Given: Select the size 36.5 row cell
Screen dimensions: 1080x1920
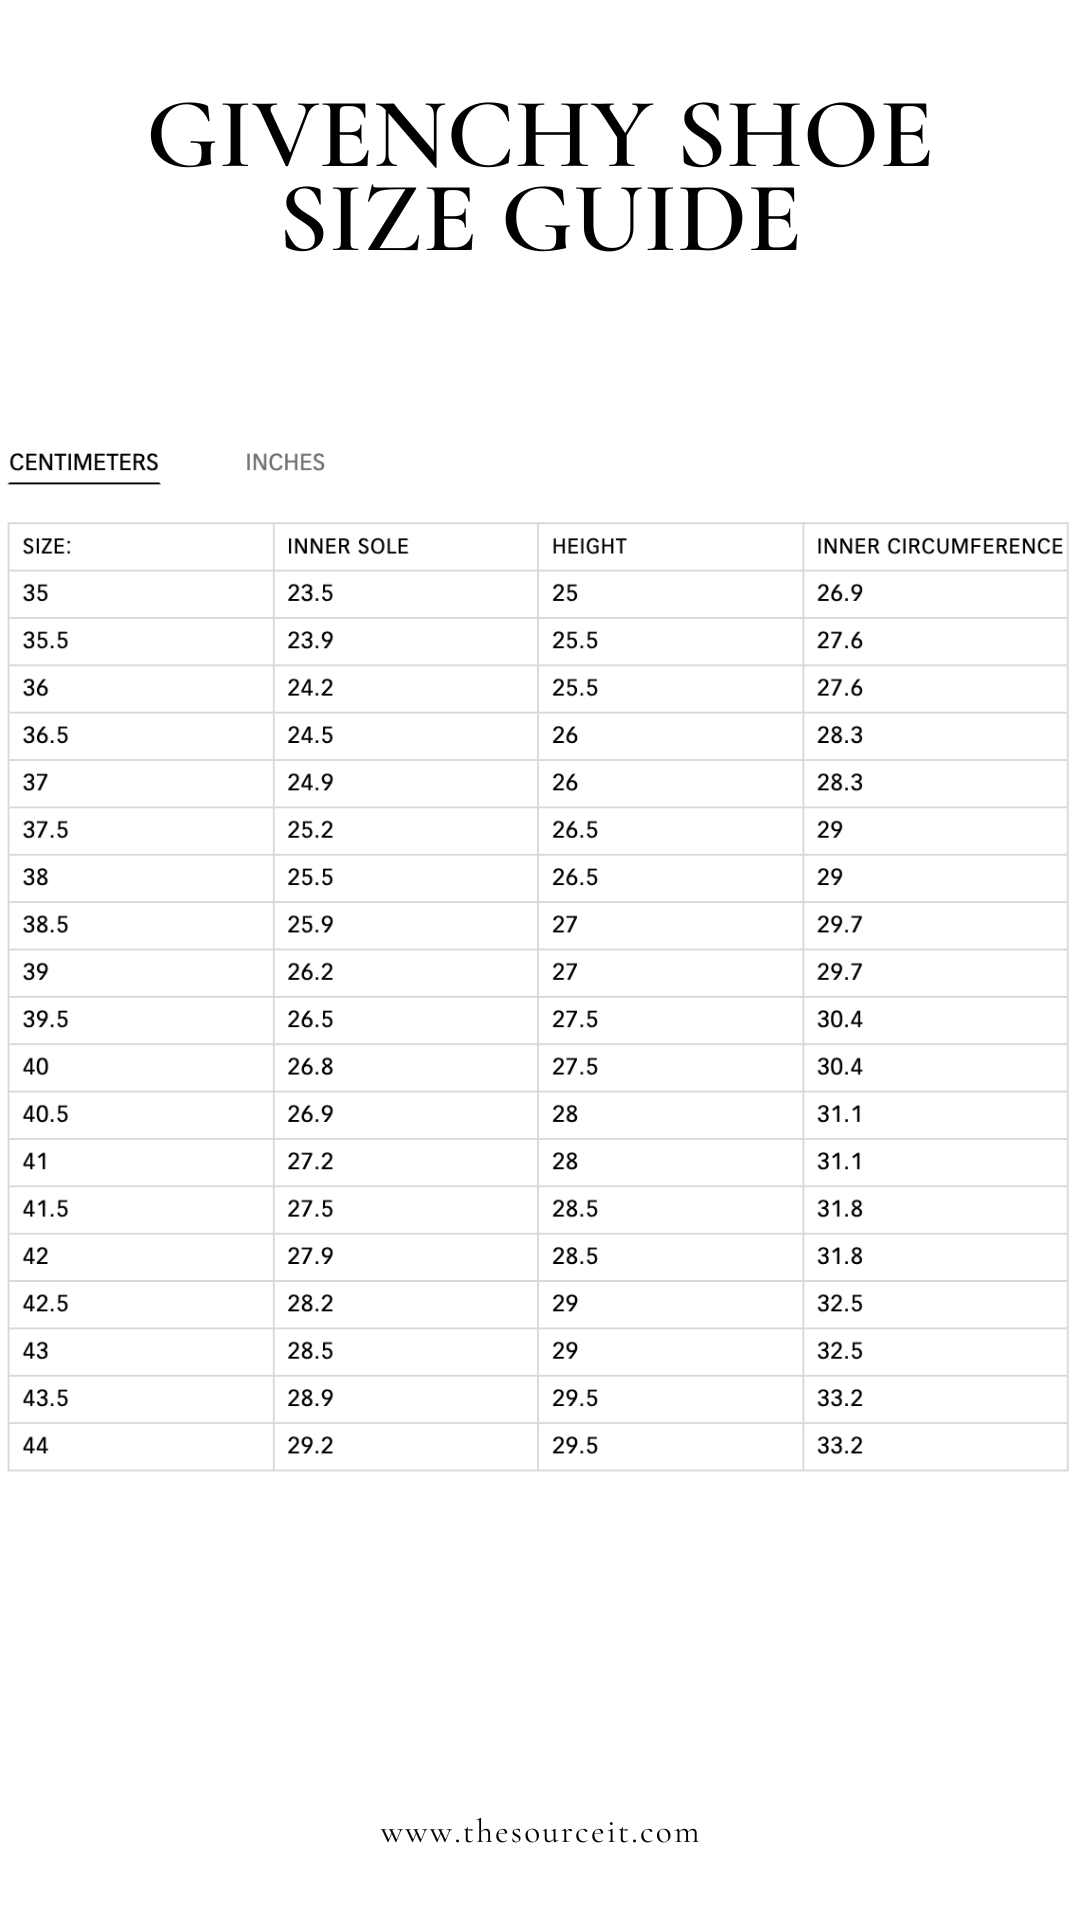Looking at the screenshot, I should pos(141,736).
